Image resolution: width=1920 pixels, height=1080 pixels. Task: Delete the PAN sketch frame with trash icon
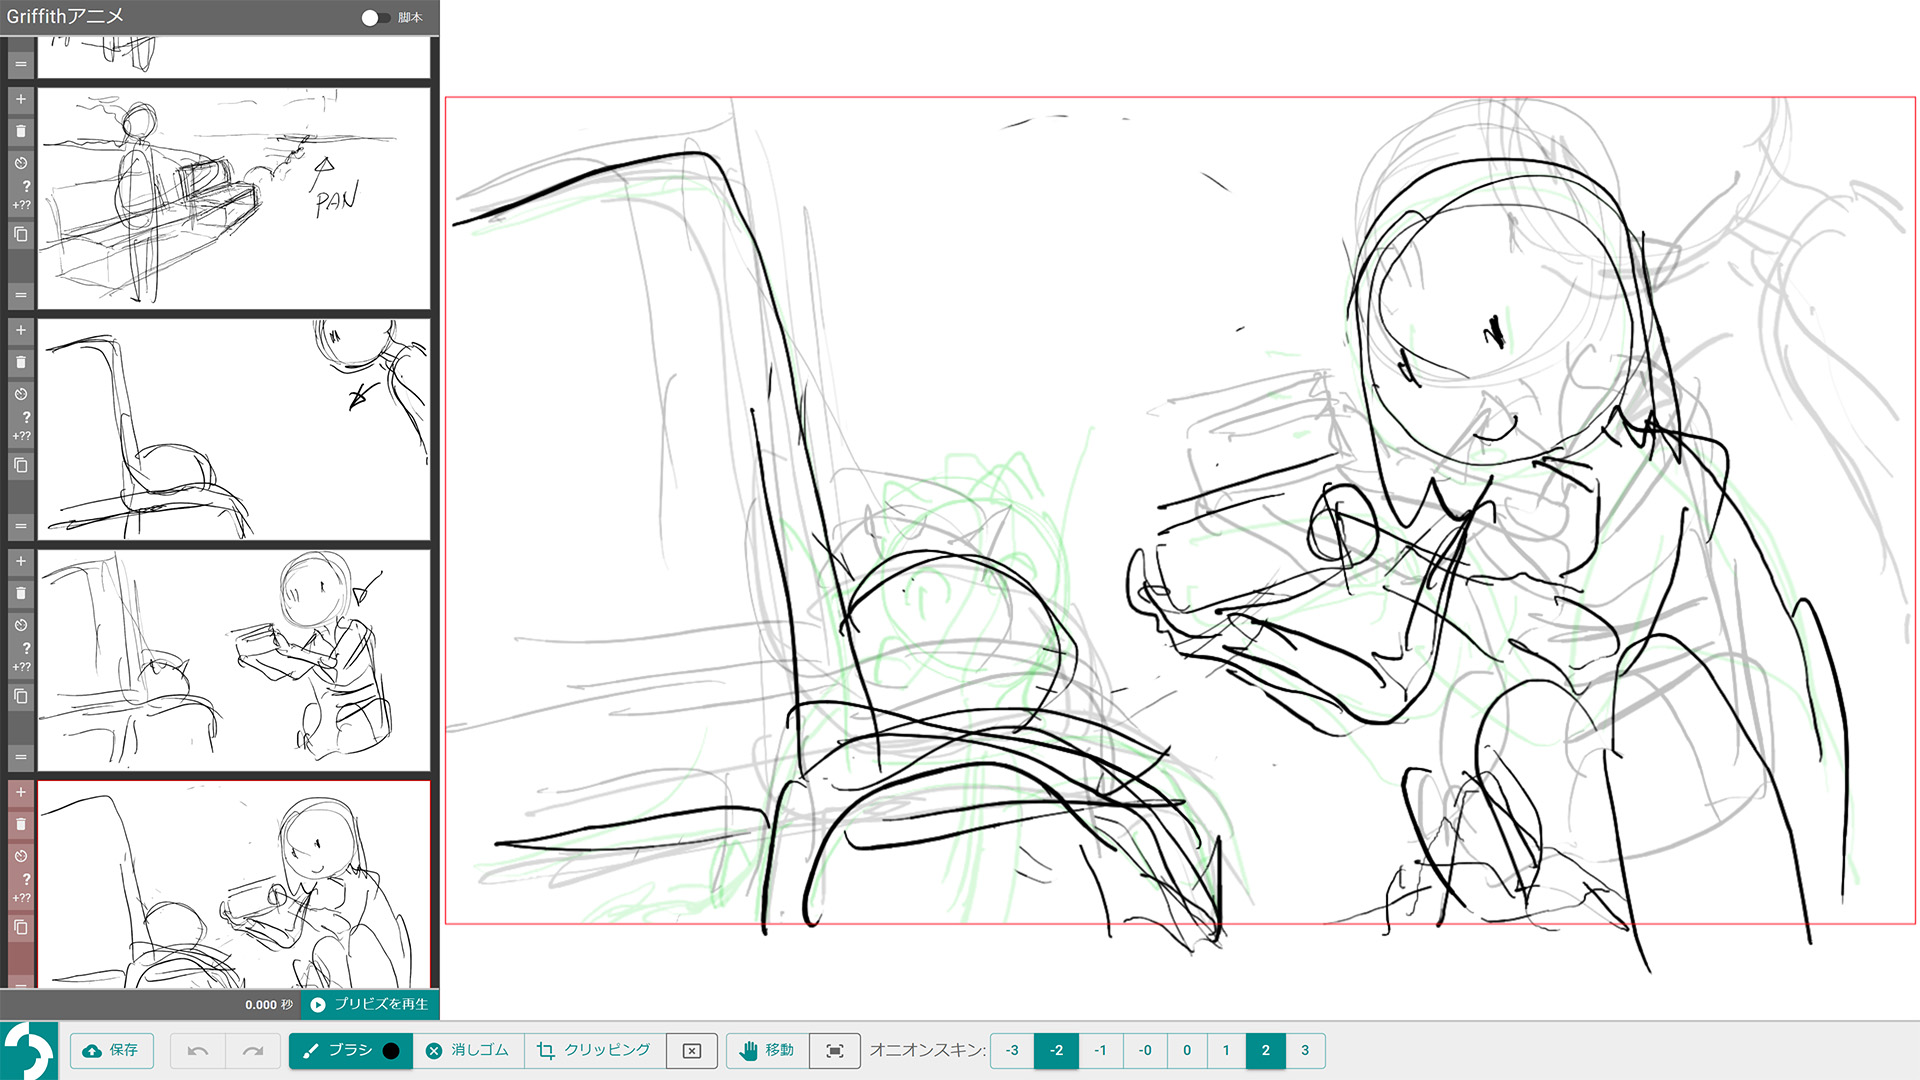[21, 131]
